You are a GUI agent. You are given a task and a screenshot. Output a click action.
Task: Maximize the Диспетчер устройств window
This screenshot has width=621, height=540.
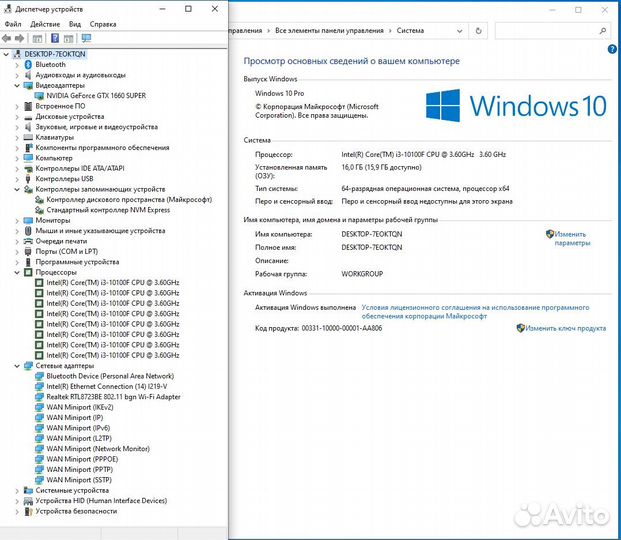[189, 9]
